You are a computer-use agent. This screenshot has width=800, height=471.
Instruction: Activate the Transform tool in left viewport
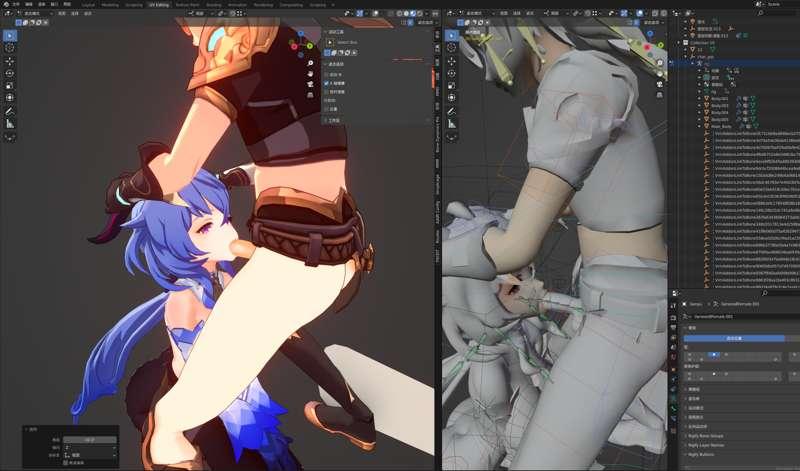(x=10, y=98)
